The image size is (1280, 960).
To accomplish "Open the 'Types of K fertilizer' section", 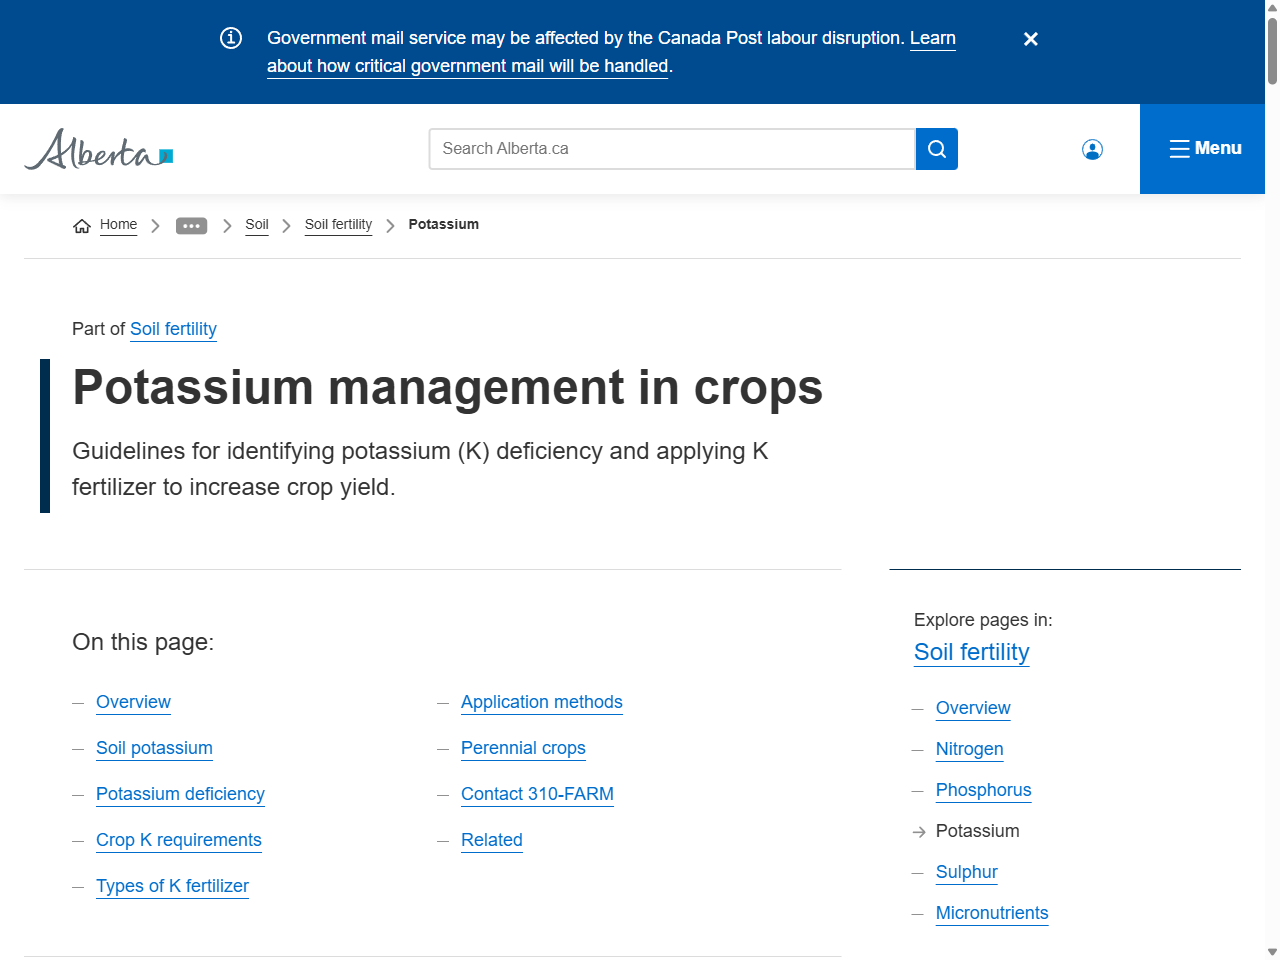I will click(172, 886).
